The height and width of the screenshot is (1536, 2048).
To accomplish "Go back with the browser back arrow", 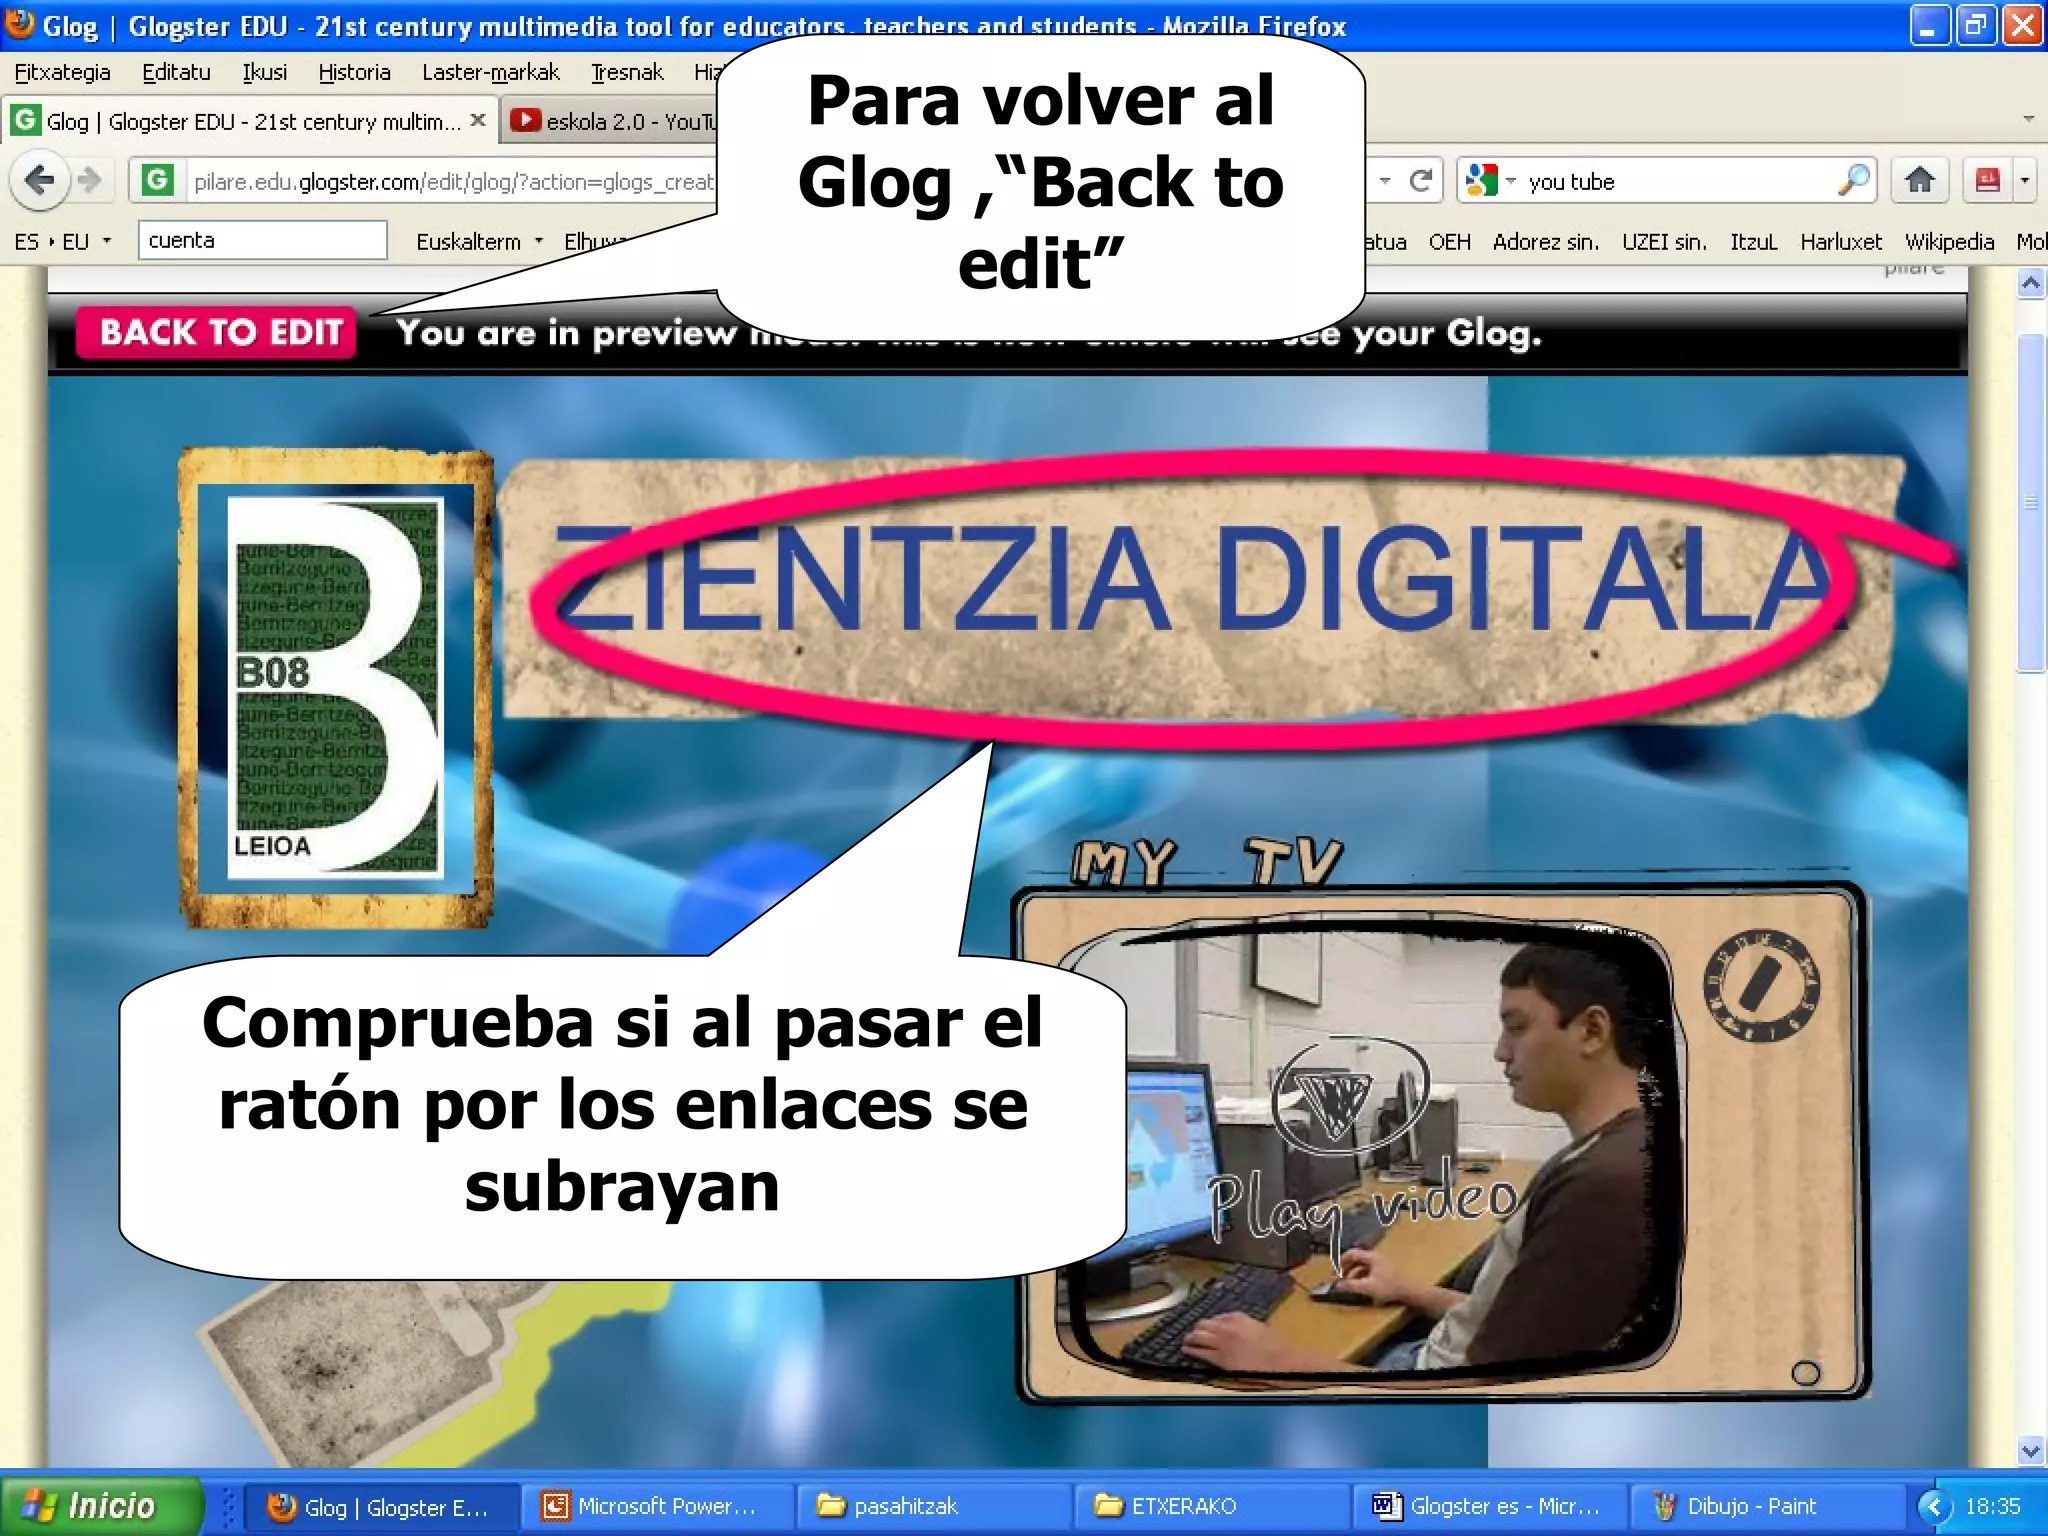I will point(39,181).
